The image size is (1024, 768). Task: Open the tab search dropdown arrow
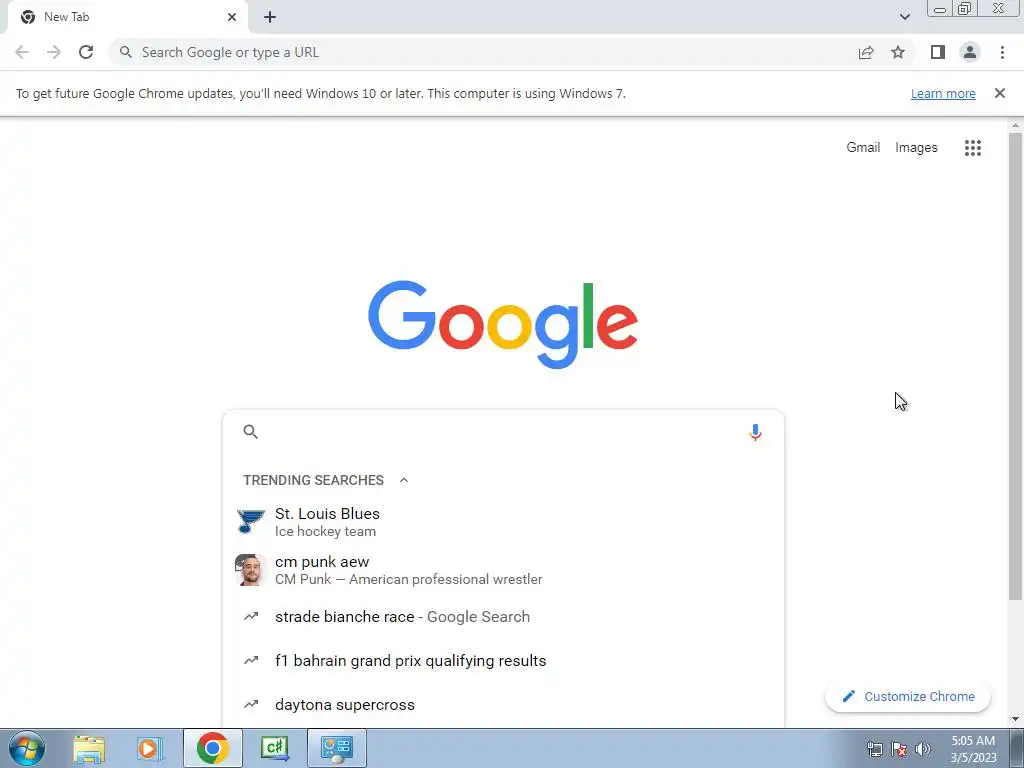(904, 17)
